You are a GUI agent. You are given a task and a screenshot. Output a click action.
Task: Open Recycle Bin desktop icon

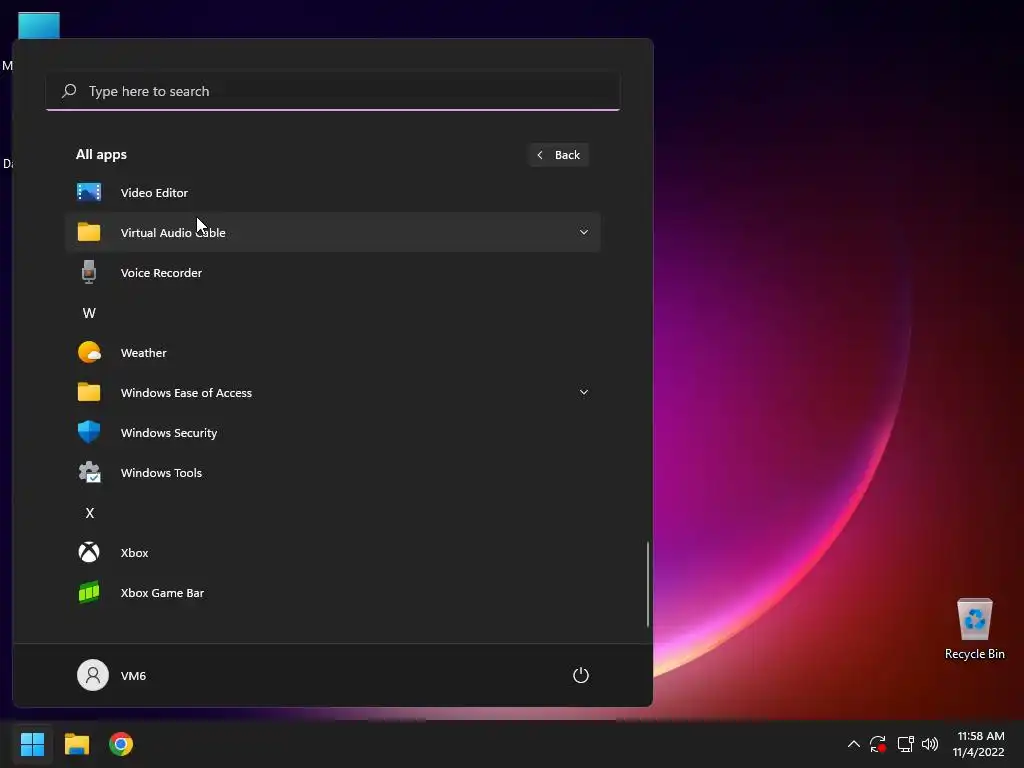click(974, 628)
